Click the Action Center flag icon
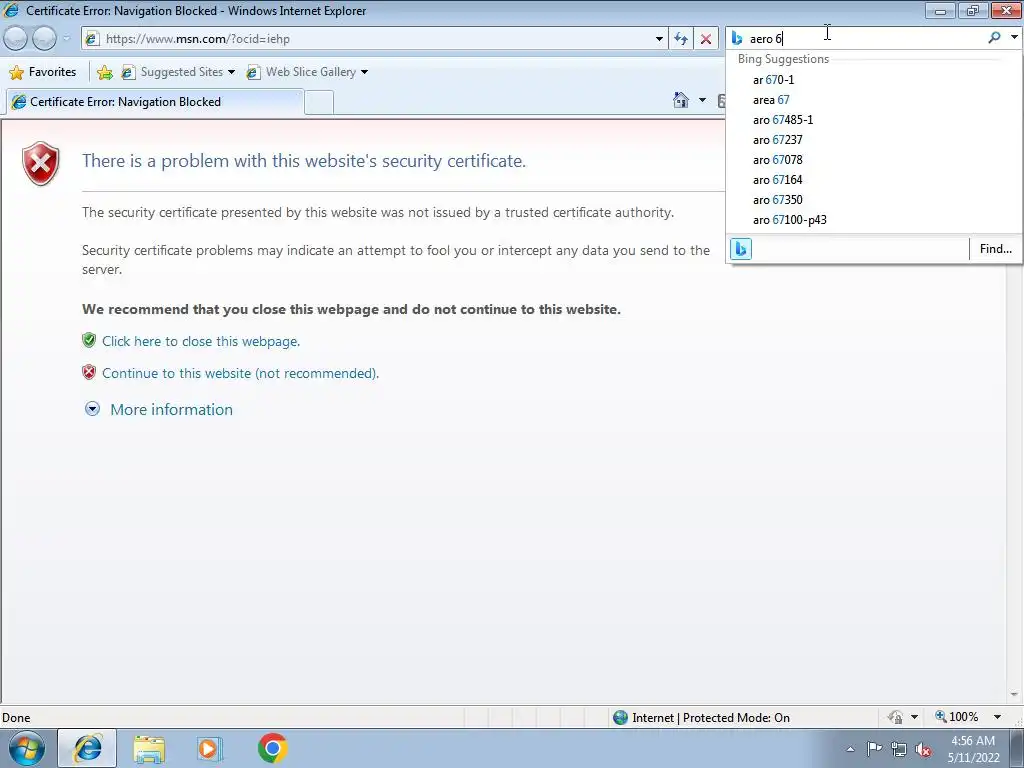The image size is (1024, 768). click(x=874, y=748)
